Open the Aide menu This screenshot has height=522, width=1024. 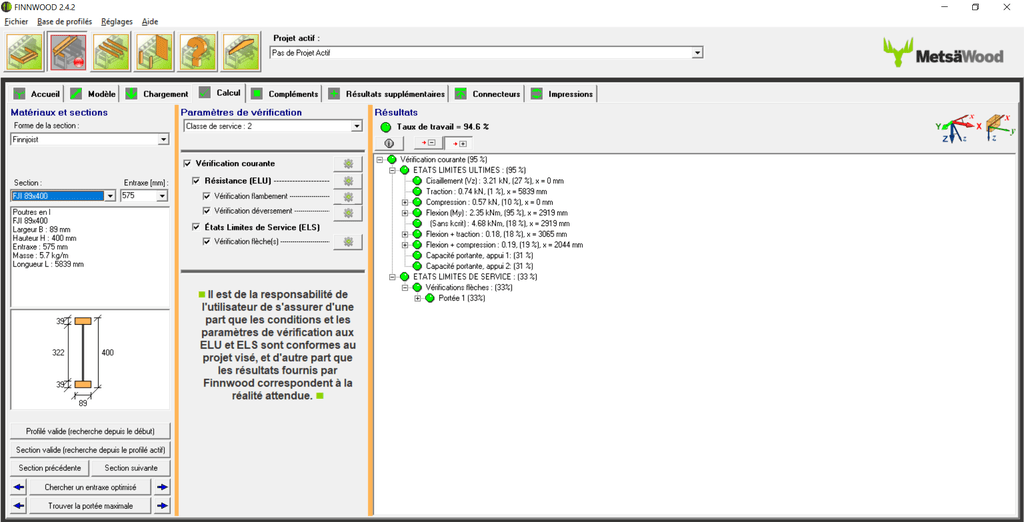coord(150,22)
